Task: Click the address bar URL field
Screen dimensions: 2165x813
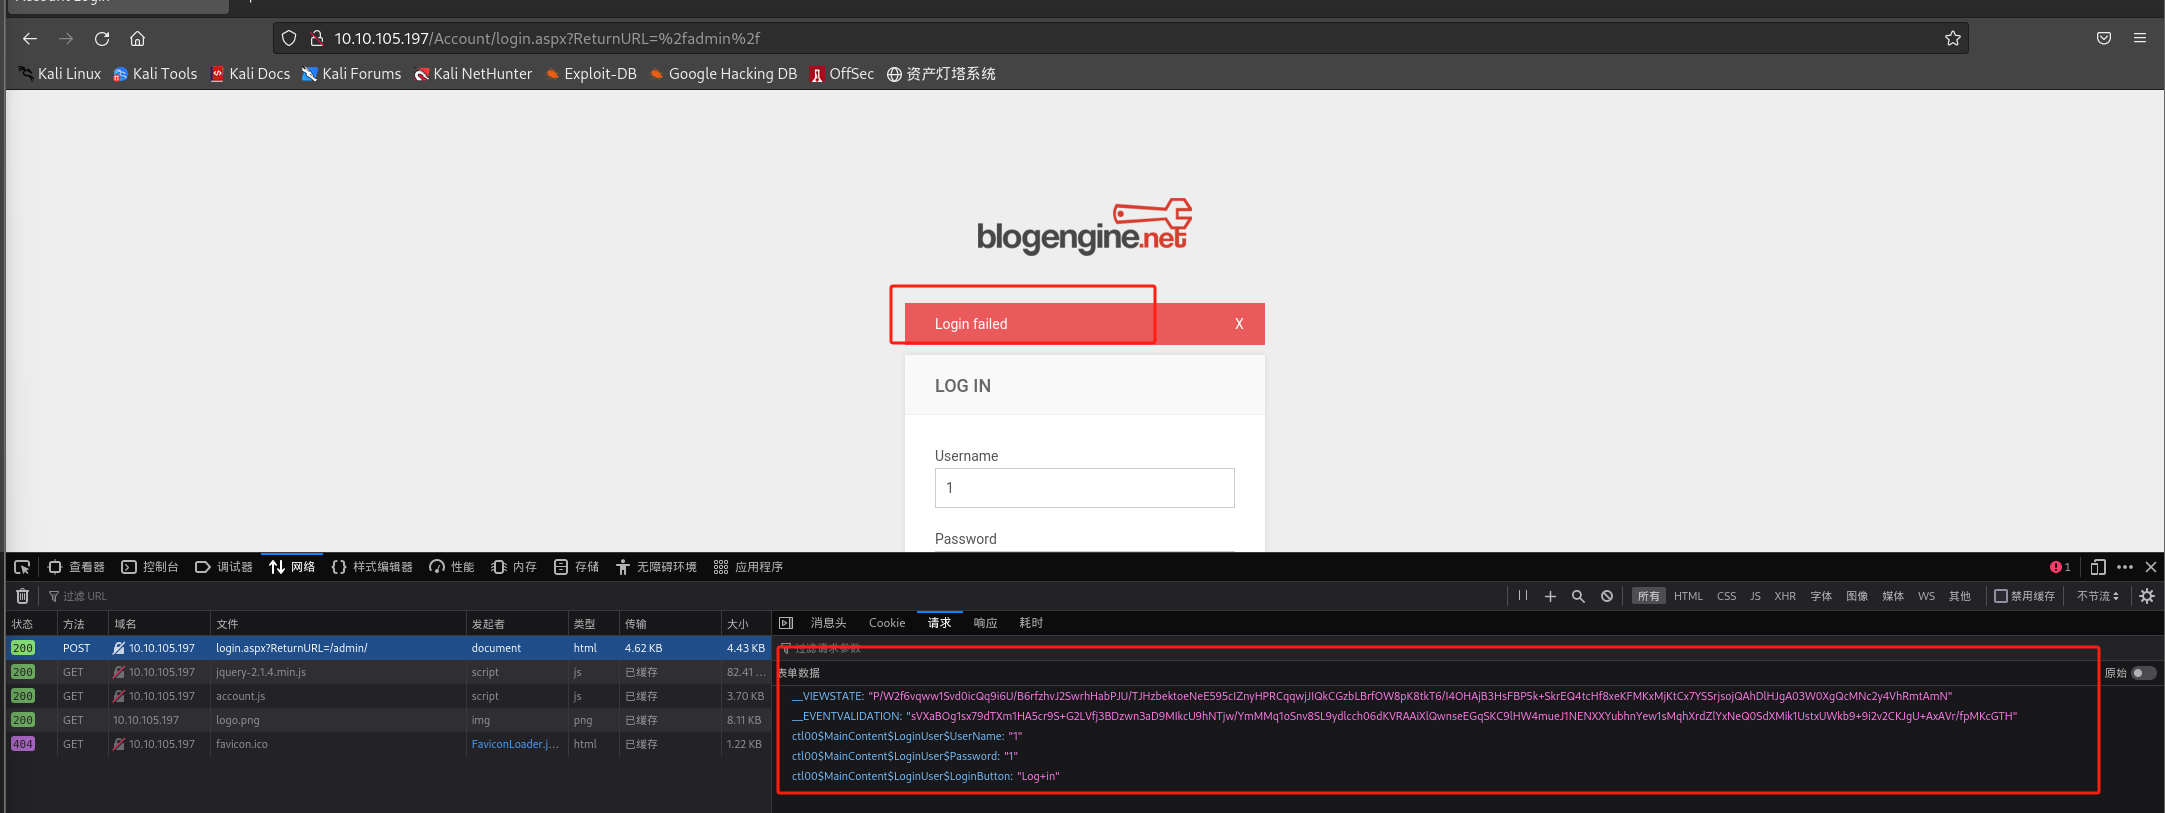Action: [1120, 39]
